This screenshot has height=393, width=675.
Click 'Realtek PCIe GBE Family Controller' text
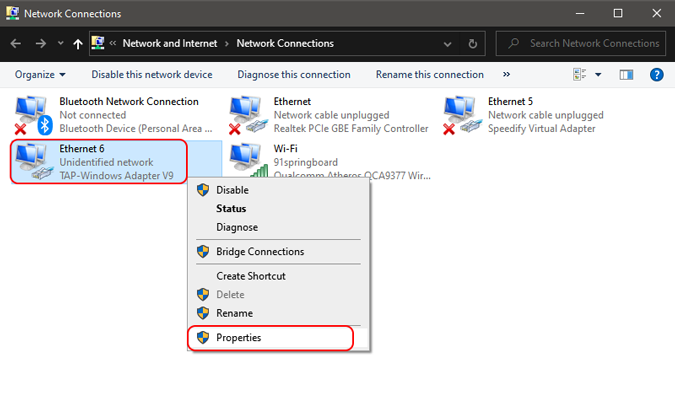tap(351, 129)
